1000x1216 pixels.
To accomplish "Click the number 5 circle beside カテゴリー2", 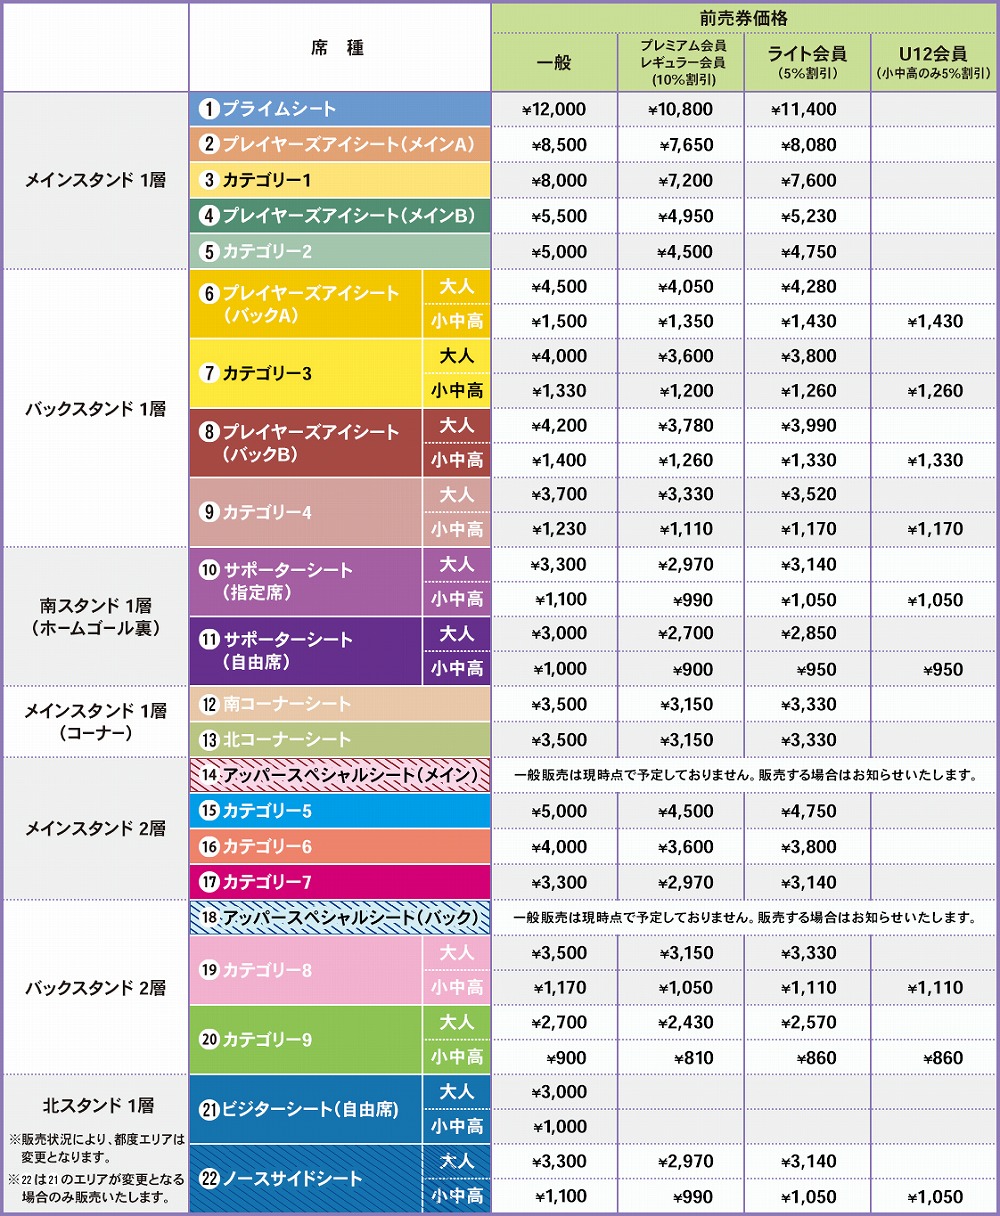I will click(x=209, y=252).
